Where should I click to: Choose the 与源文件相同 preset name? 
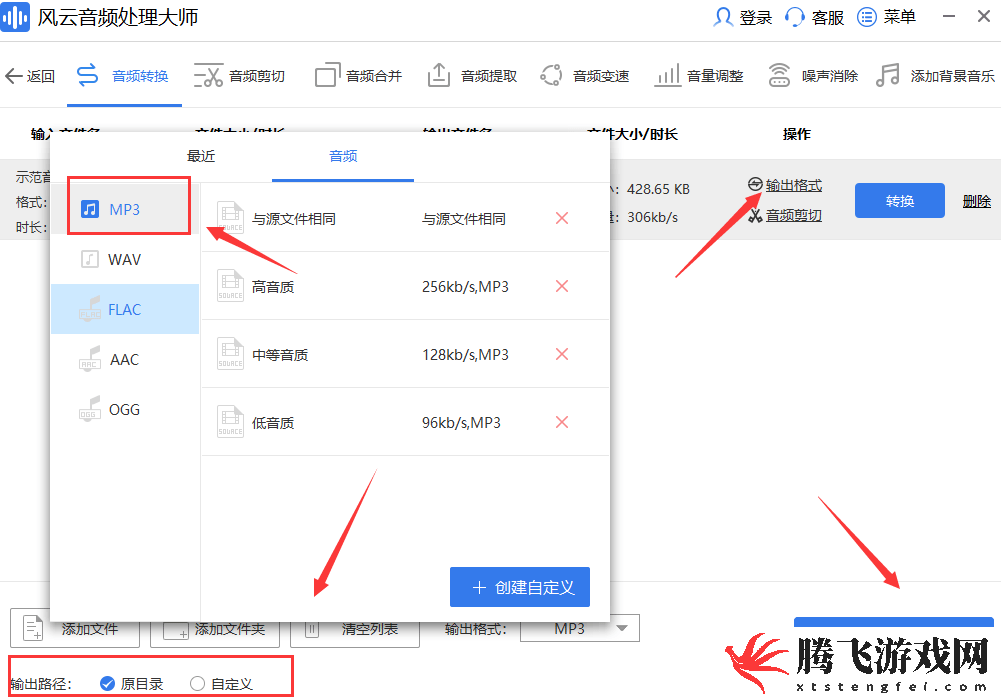[x=294, y=219]
